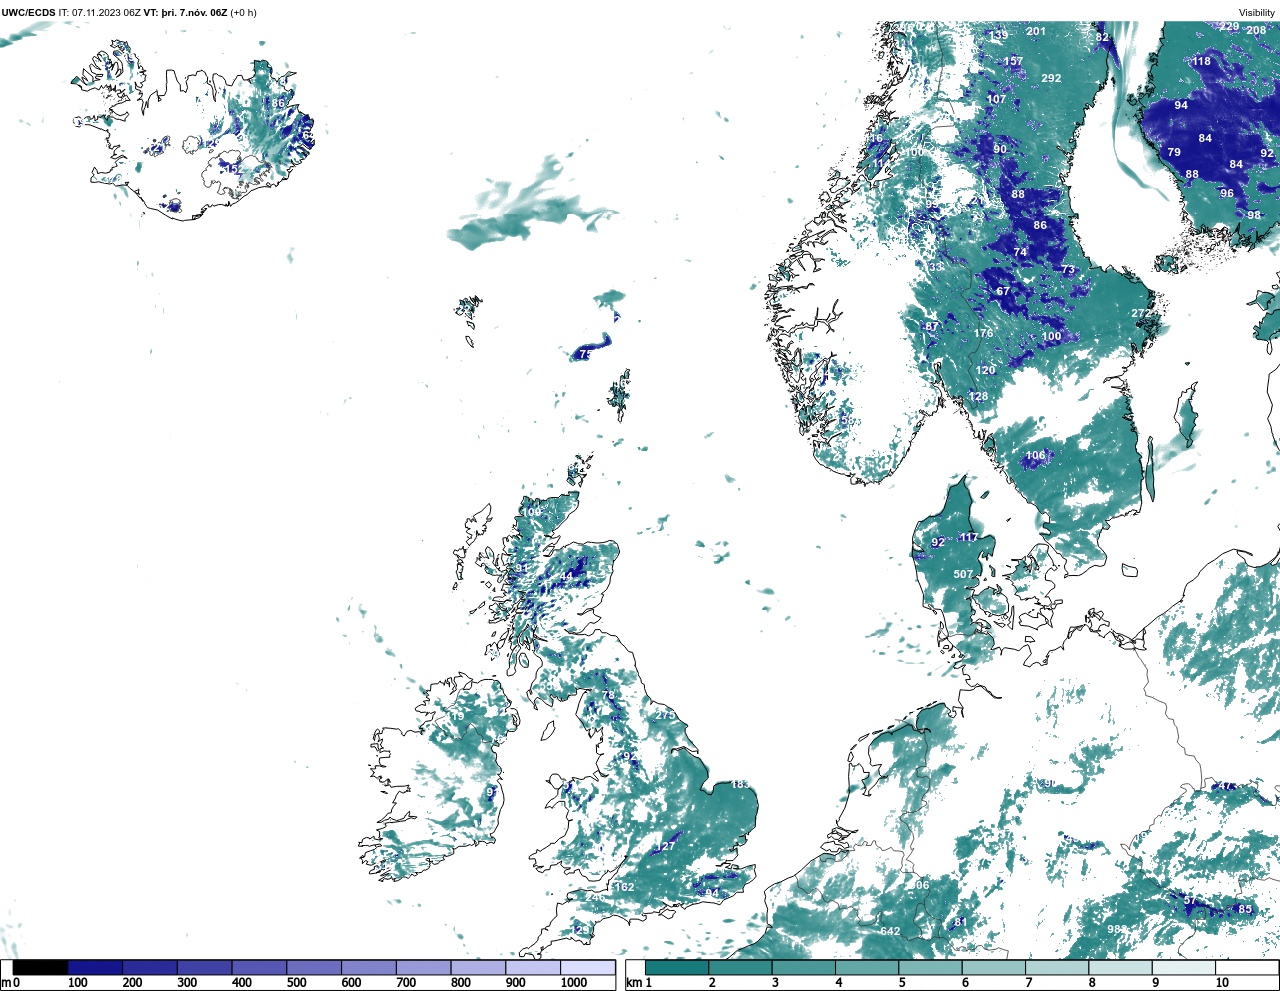Select the 3–4 km legend swatch
The image size is (1280, 991).
point(804,968)
